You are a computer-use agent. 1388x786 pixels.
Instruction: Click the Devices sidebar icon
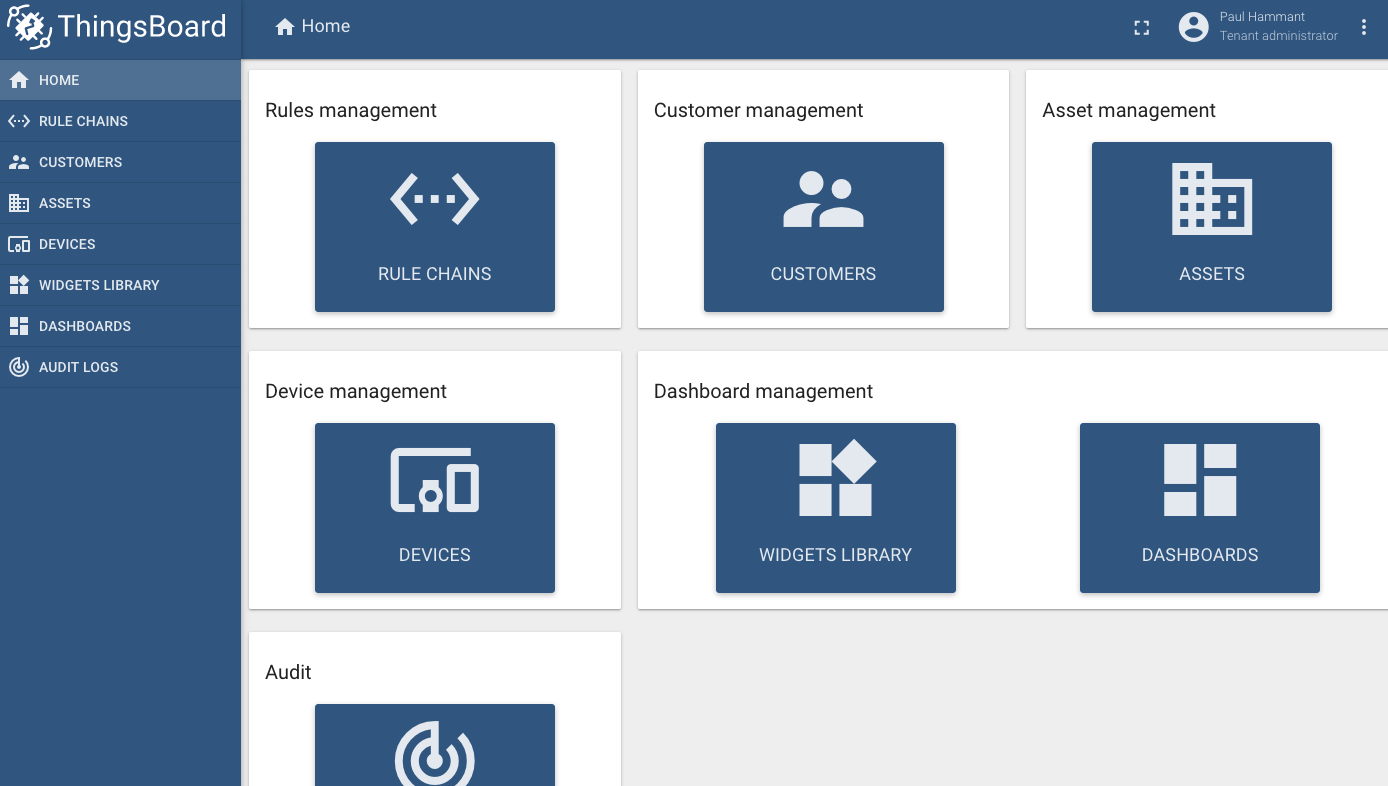pyautogui.click(x=18, y=244)
